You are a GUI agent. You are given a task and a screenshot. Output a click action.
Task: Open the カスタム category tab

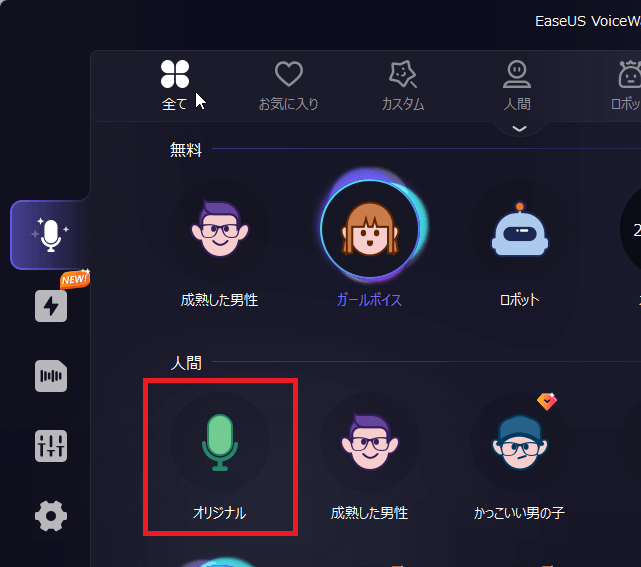tap(403, 84)
